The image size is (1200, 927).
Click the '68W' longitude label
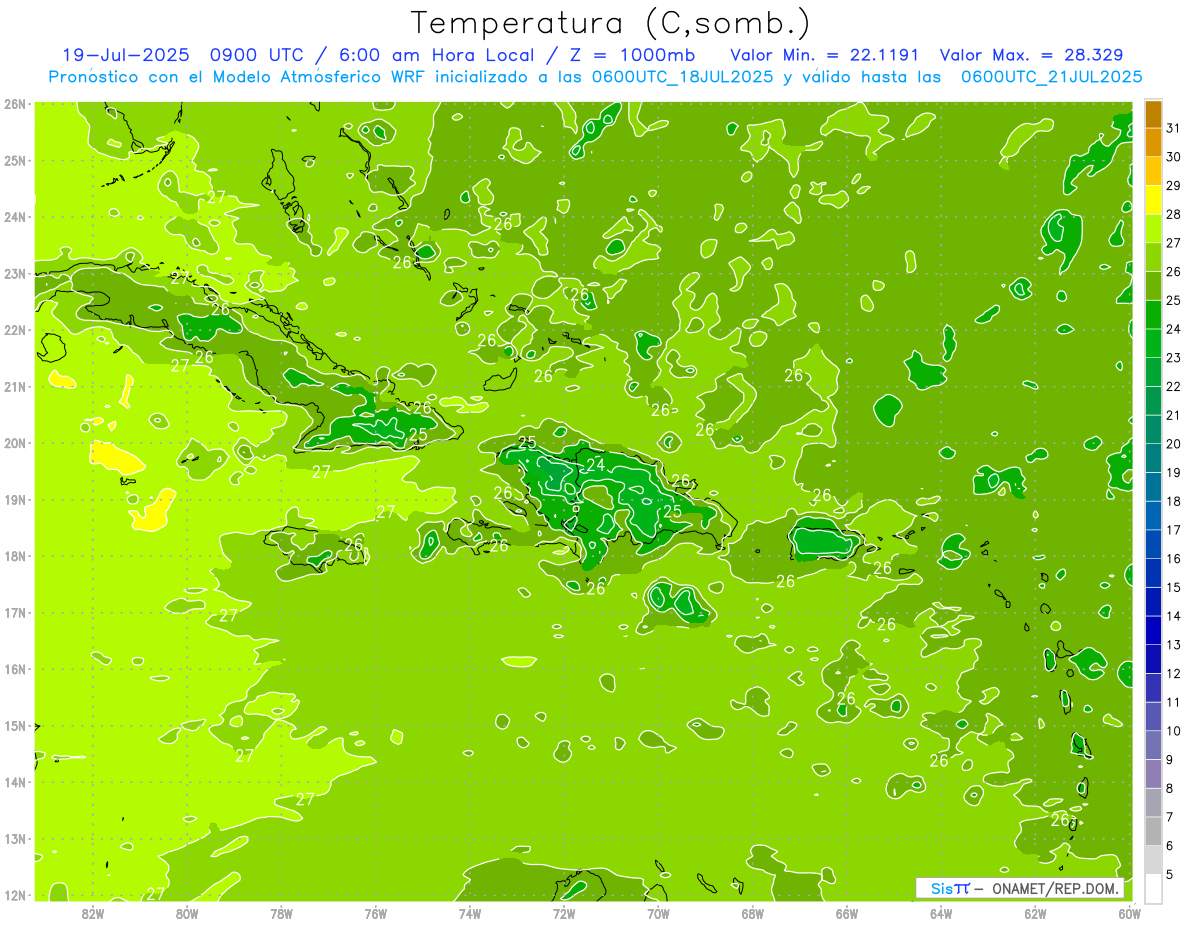pos(752,913)
